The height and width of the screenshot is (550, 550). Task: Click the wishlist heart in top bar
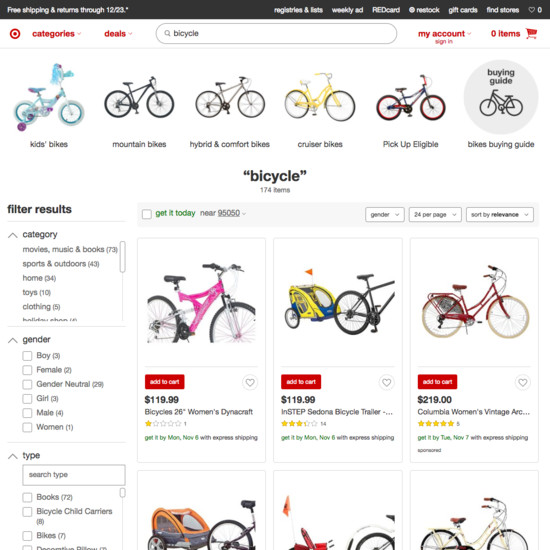532,10
